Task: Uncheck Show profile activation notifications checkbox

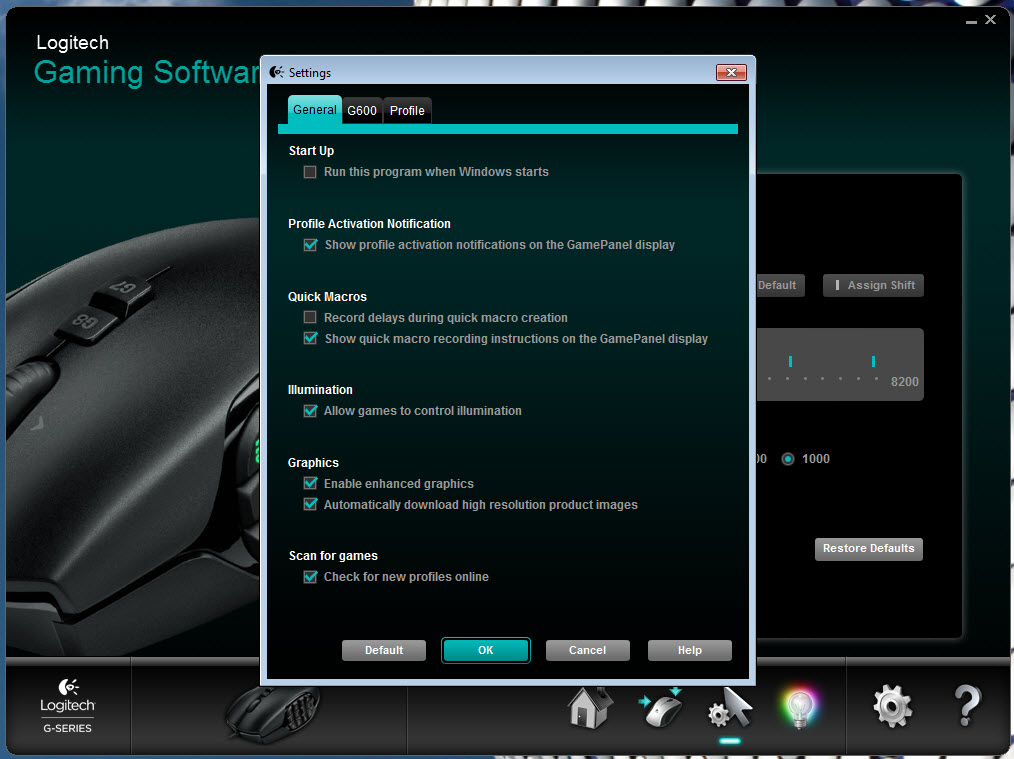Action: (x=310, y=245)
